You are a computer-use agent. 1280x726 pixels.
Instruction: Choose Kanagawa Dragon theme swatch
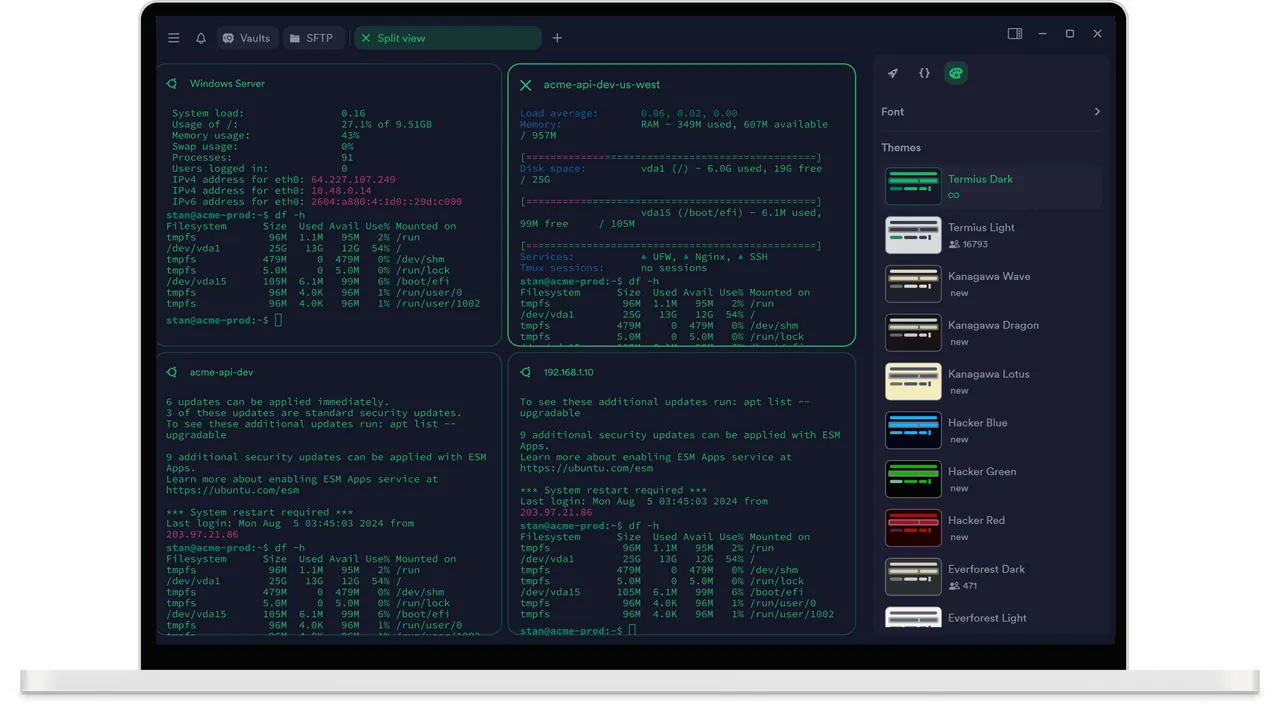[x=913, y=333]
